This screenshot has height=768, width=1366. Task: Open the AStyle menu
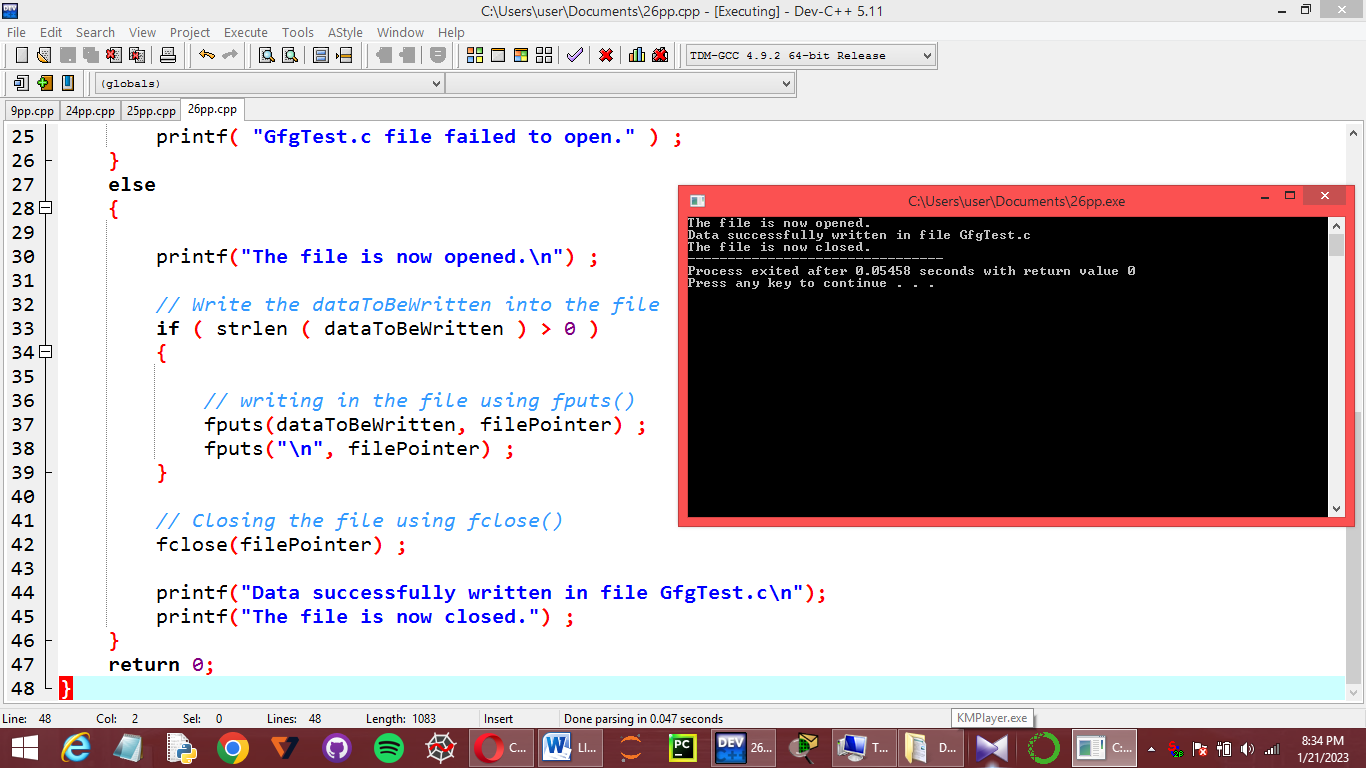click(x=345, y=32)
